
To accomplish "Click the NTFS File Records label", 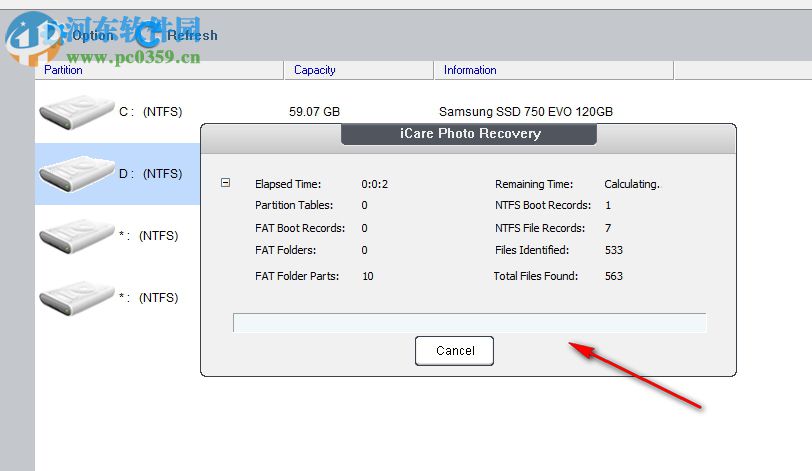I will point(540,228).
